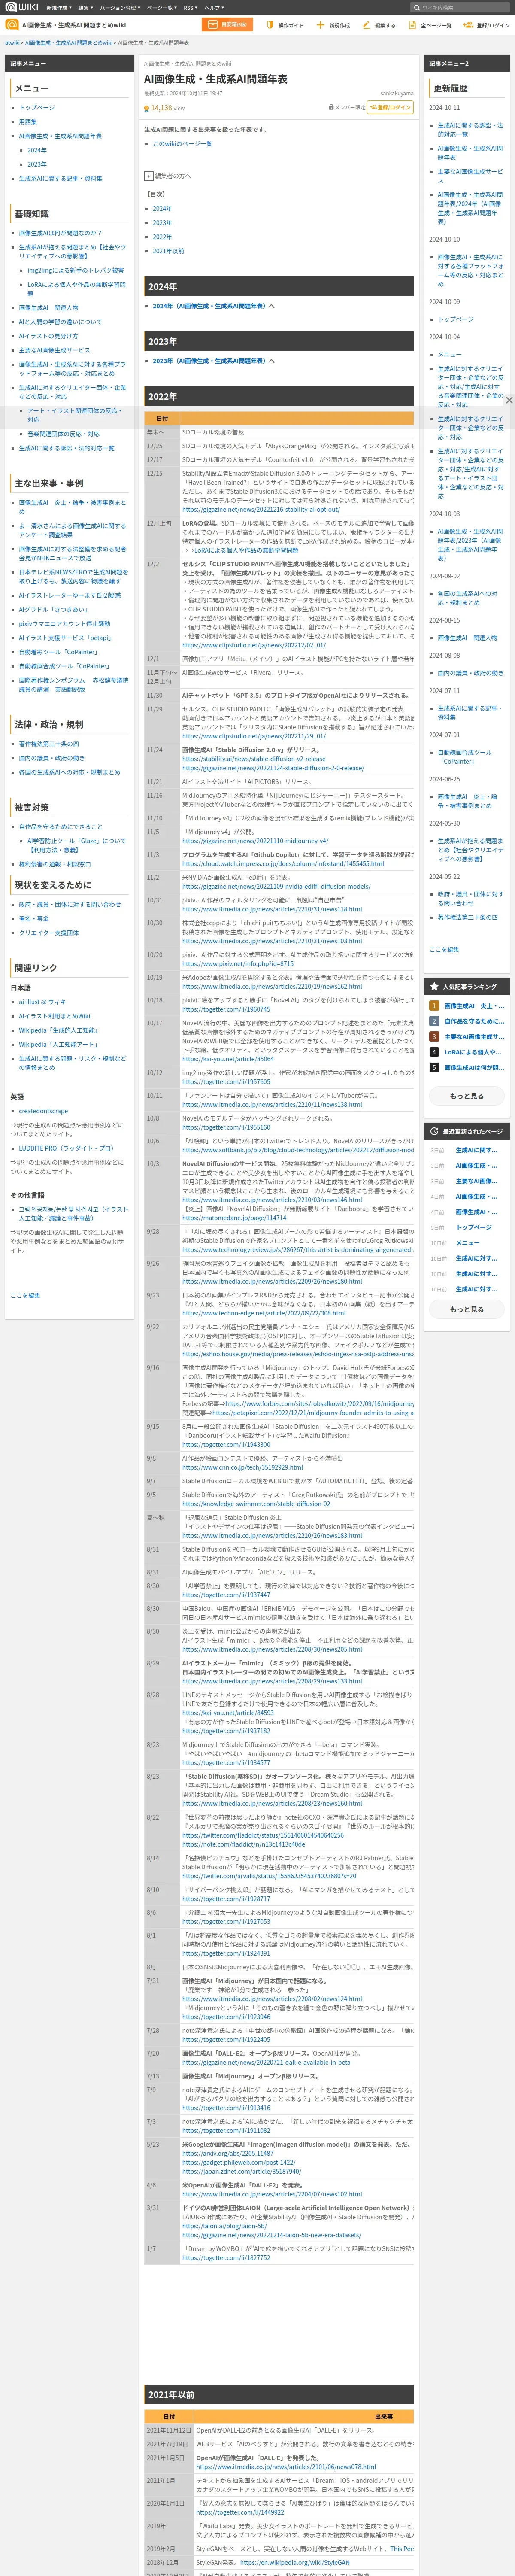Open 自作品を守るためにできること left link
This screenshot has width=515, height=2576.
point(61,827)
